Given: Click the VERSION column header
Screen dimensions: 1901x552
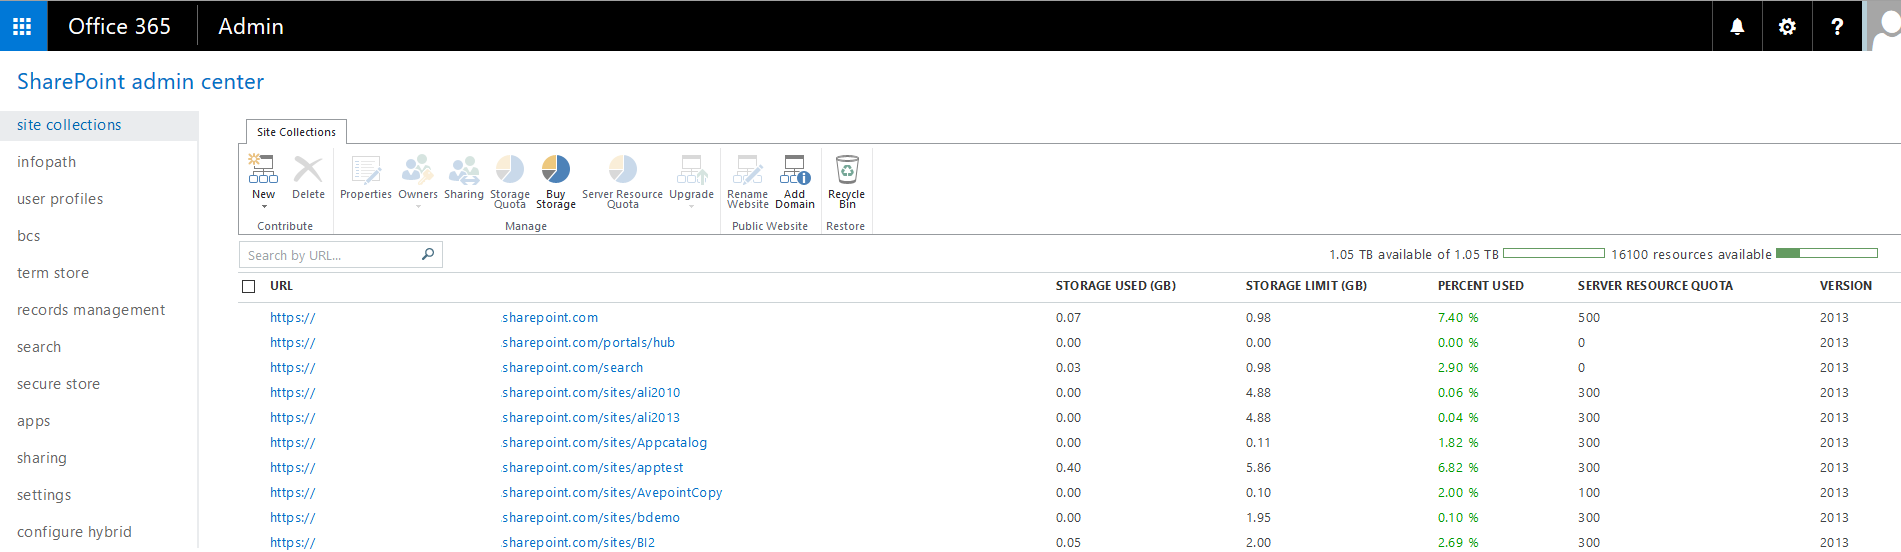Looking at the screenshot, I should point(1845,286).
